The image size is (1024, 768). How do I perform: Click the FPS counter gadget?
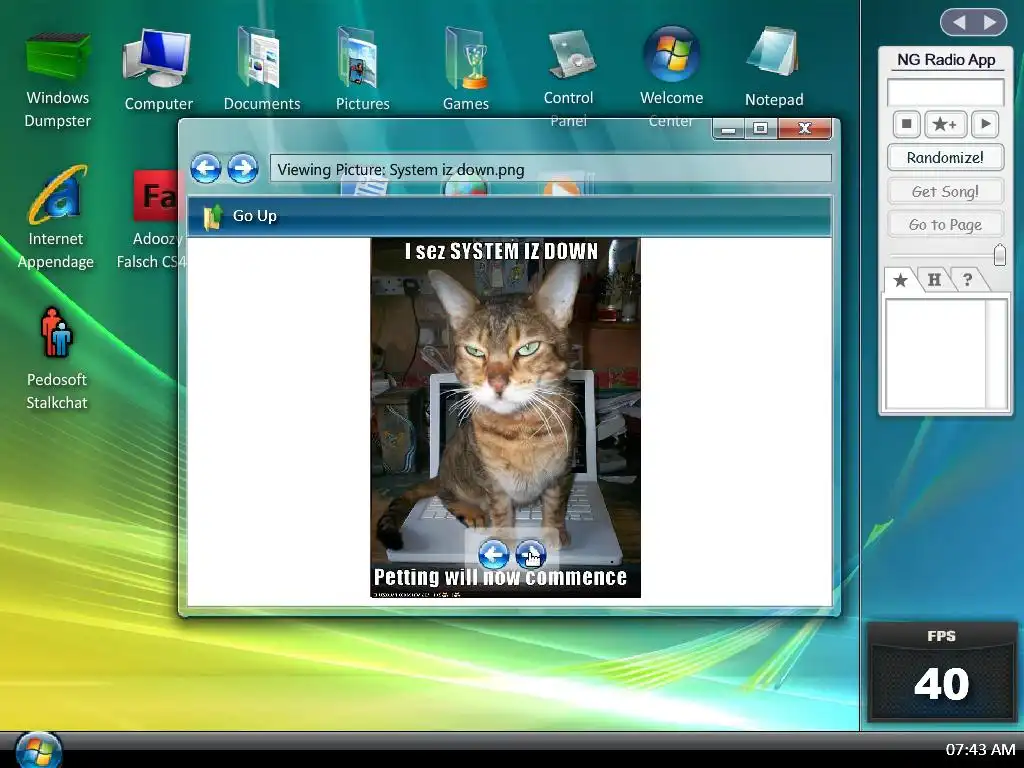[x=942, y=671]
